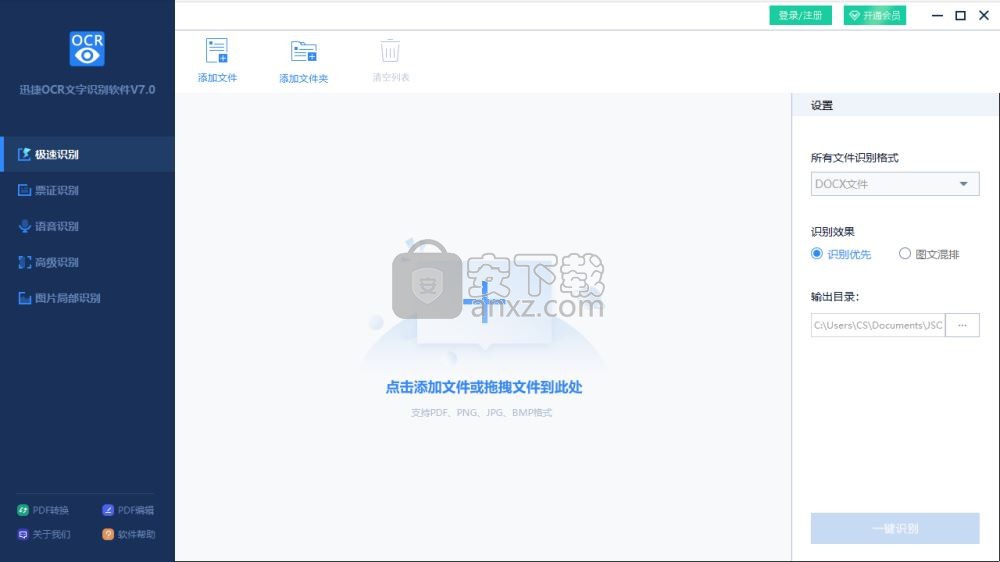Click the output directory path field
Viewport: 1000px width, 562px height.
(x=878, y=325)
